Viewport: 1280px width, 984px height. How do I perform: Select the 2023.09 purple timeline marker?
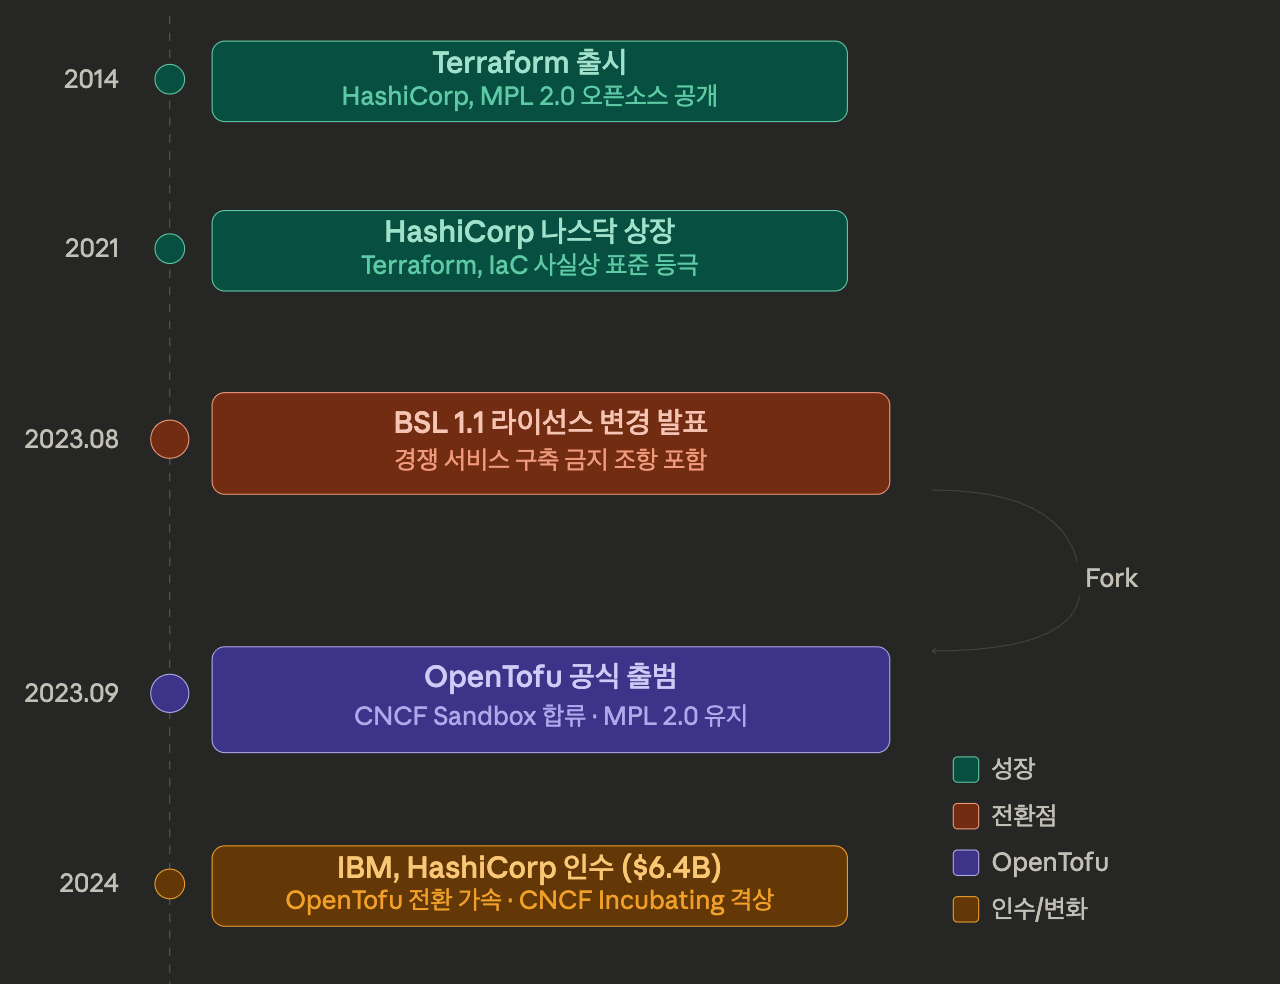(x=170, y=693)
